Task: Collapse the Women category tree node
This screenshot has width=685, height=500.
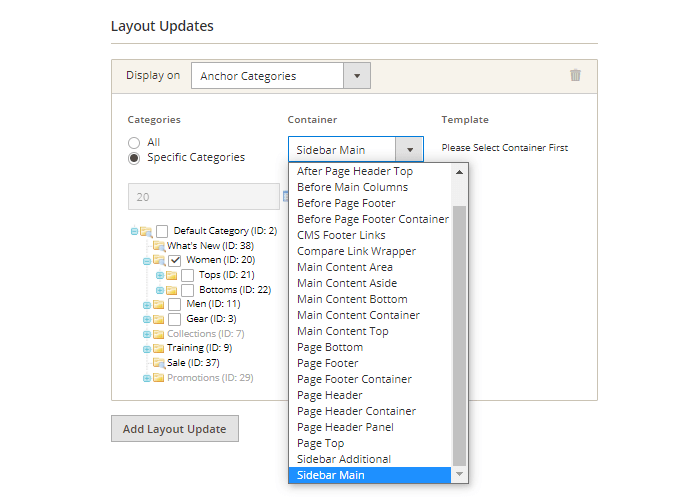Action: tap(146, 260)
